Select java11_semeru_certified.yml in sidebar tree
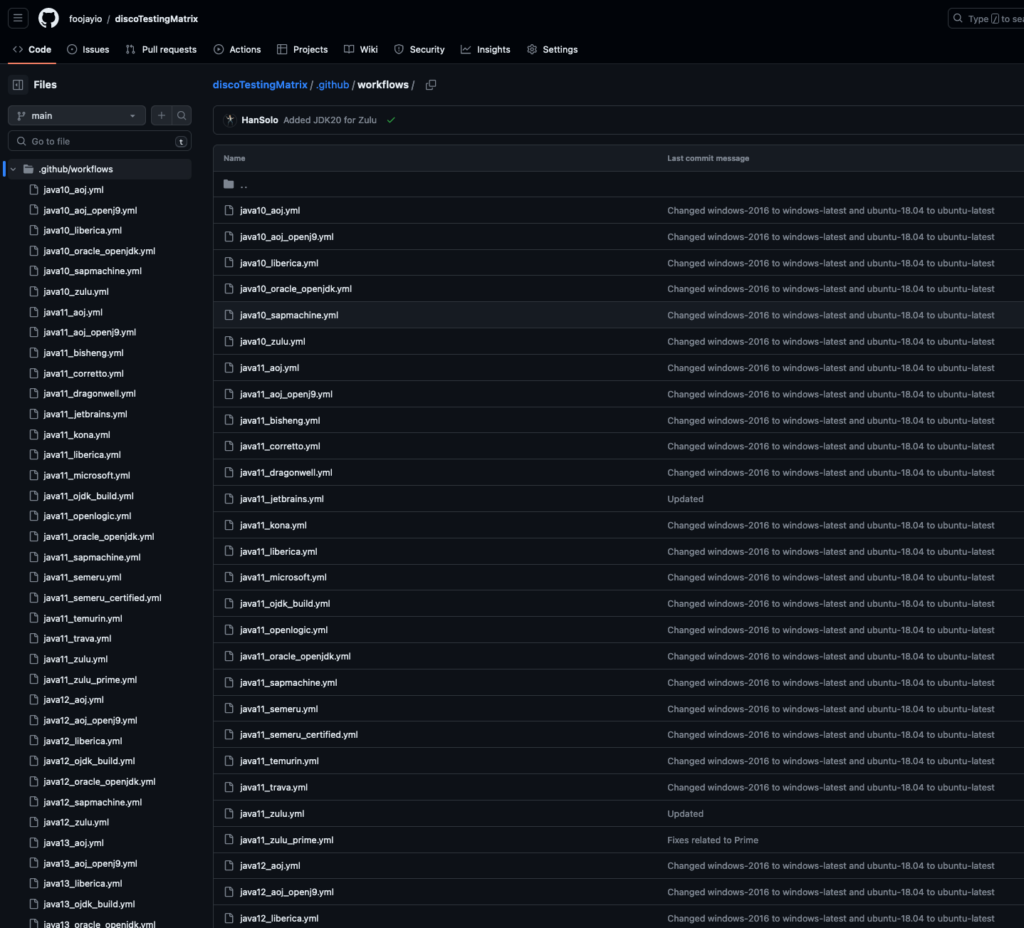Viewport: 1024px width, 928px height. click(102, 598)
